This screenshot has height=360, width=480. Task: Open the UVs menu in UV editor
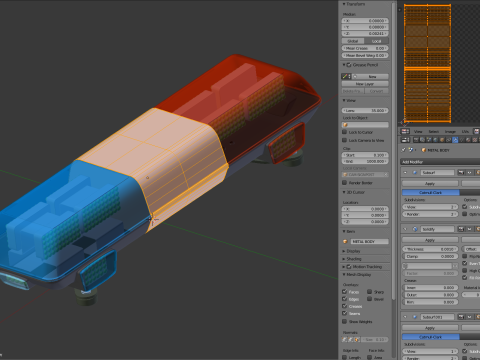point(465,131)
